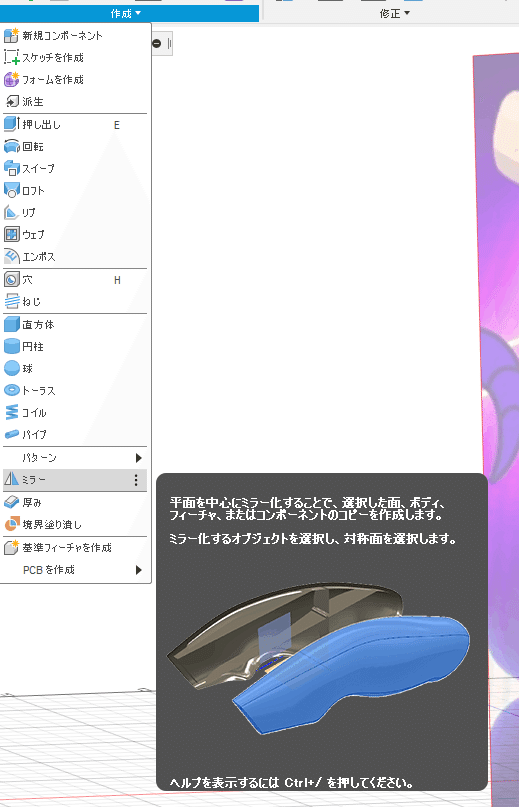Choose the 押し出し menu entry label

pos(41,125)
